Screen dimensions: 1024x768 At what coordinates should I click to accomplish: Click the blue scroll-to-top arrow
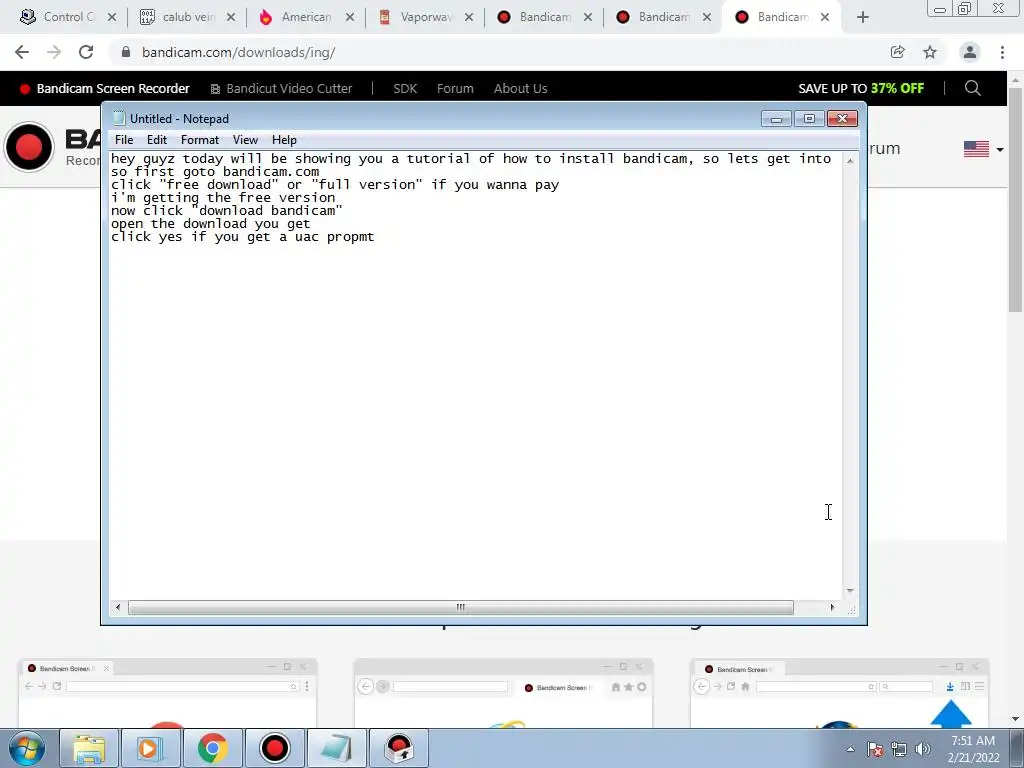(x=951, y=712)
